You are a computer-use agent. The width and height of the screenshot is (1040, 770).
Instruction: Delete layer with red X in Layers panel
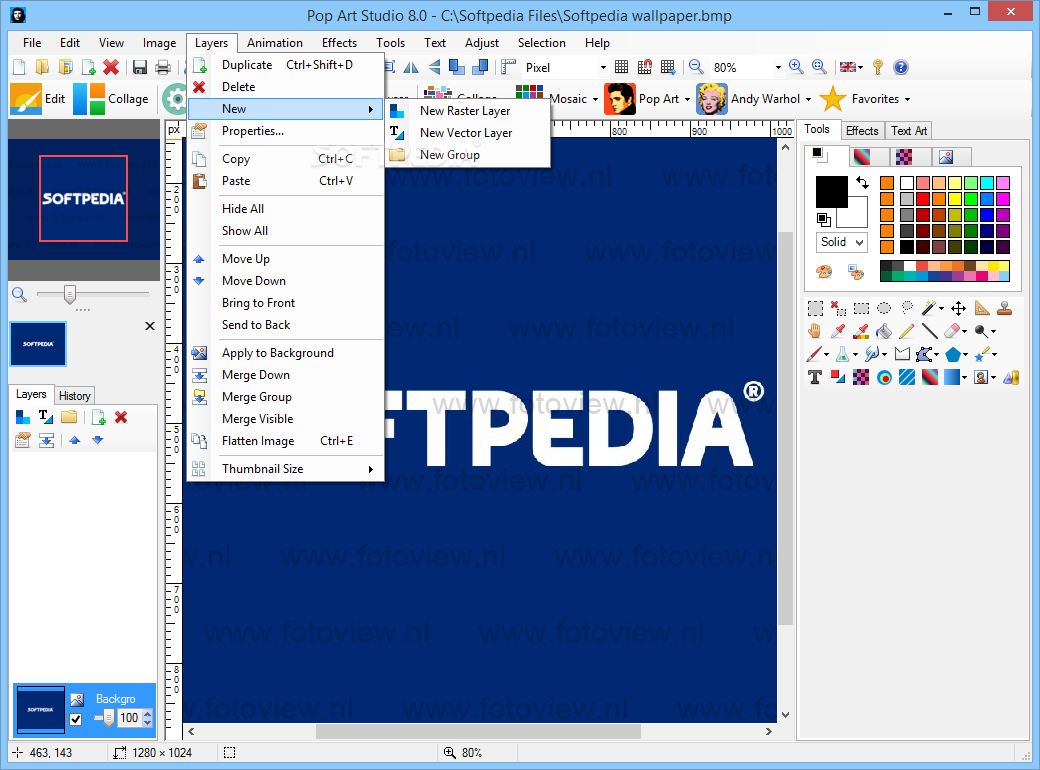(x=121, y=417)
